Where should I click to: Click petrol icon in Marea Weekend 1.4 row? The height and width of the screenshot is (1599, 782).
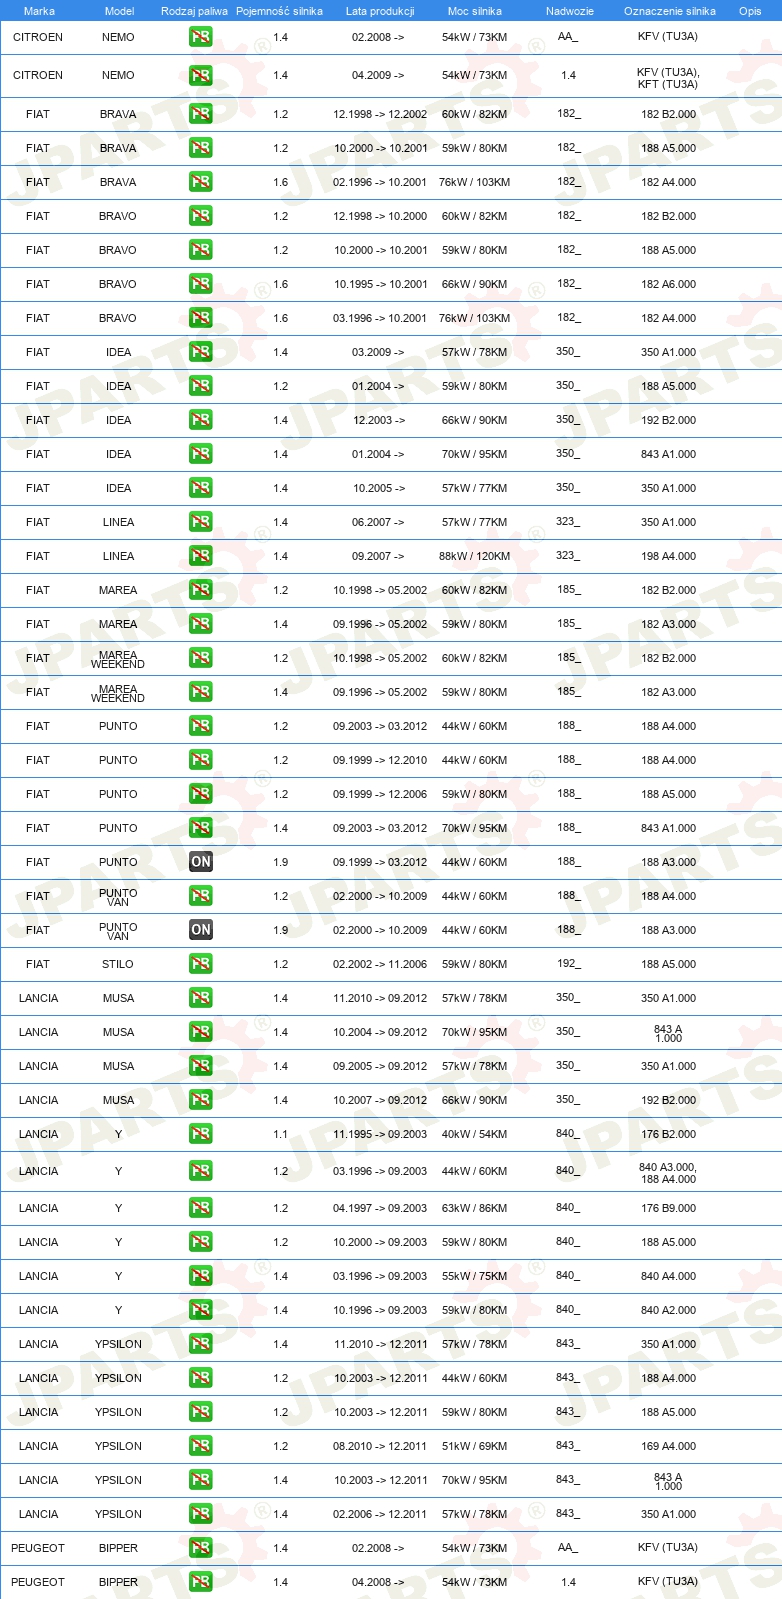click(201, 692)
